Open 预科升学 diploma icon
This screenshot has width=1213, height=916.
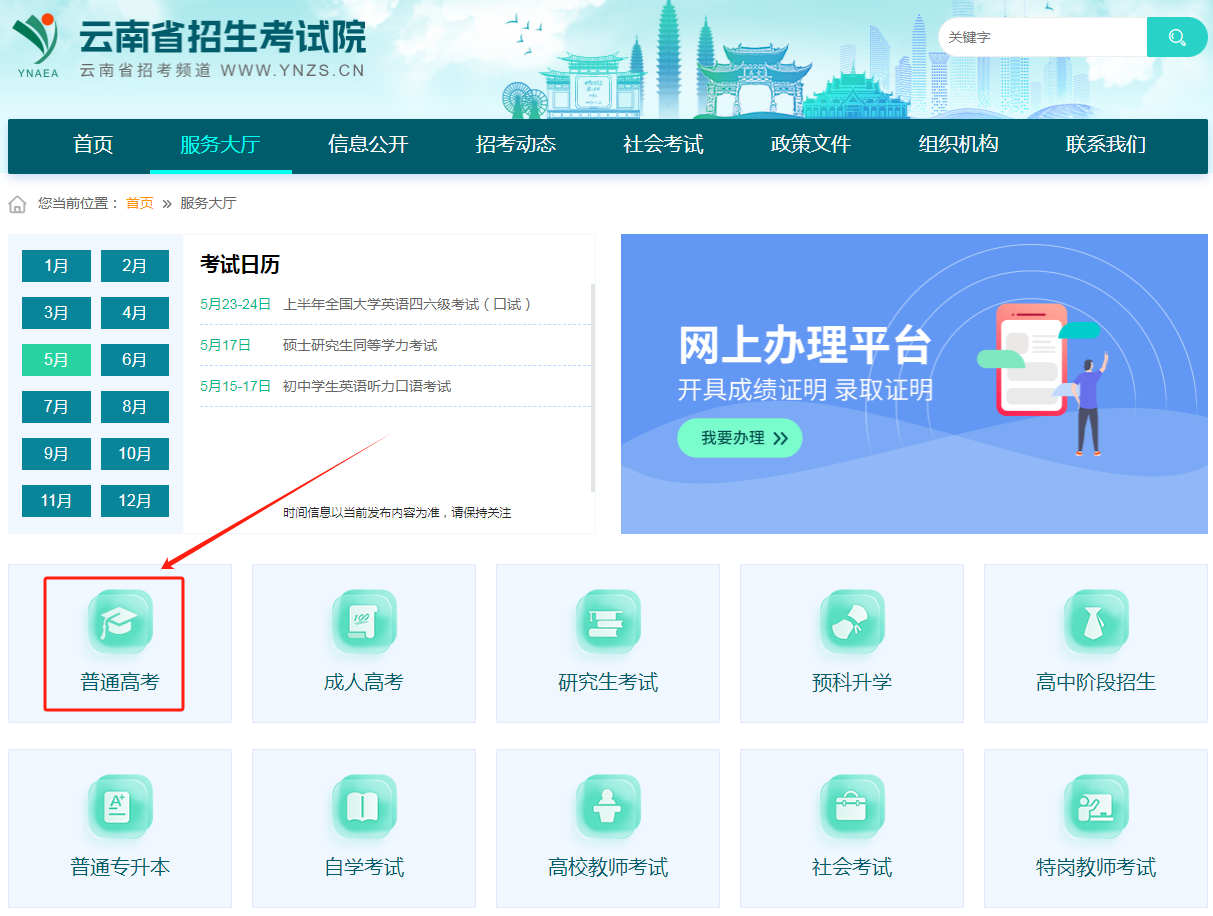(852, 622)
